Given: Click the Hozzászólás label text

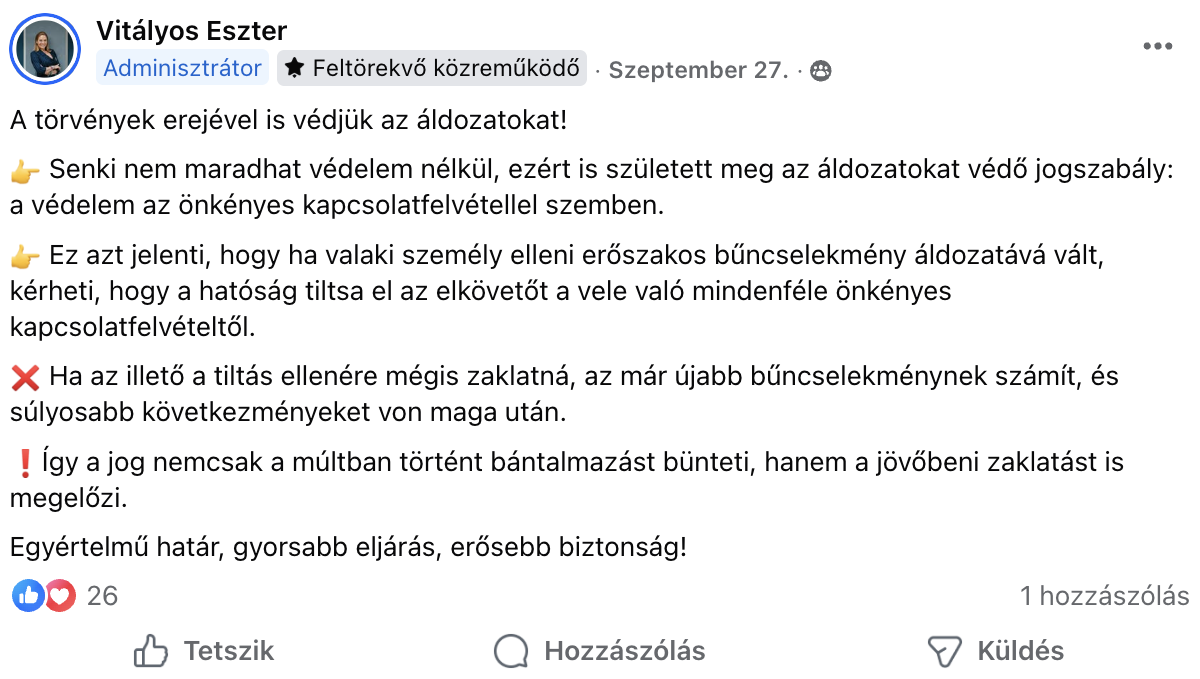Looking at the screenshot, I should tap(624, 651).
